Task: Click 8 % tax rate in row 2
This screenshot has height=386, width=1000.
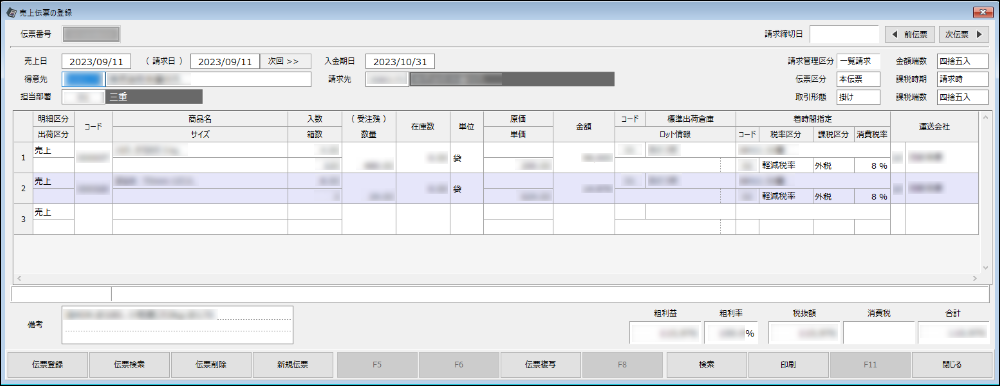Action: coord(872,197)
